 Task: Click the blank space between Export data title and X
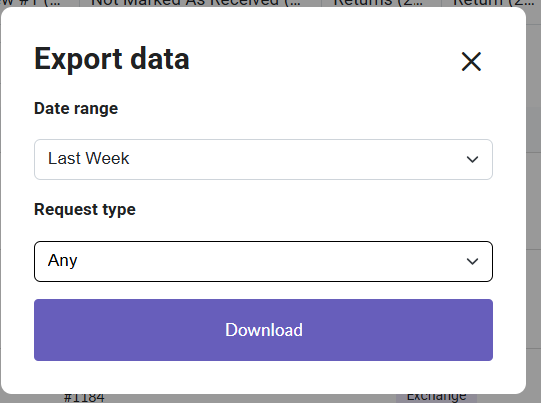(x=324, y=60)
